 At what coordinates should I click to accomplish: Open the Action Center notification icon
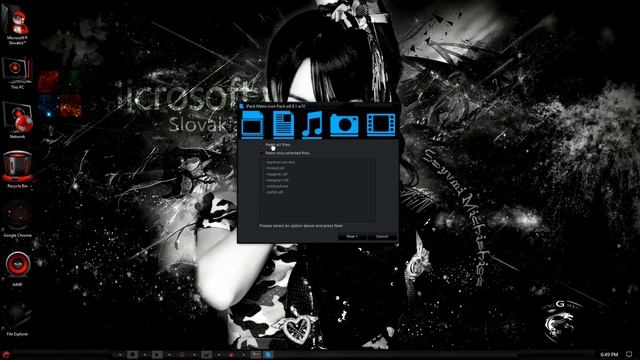(x=629, y=355)
